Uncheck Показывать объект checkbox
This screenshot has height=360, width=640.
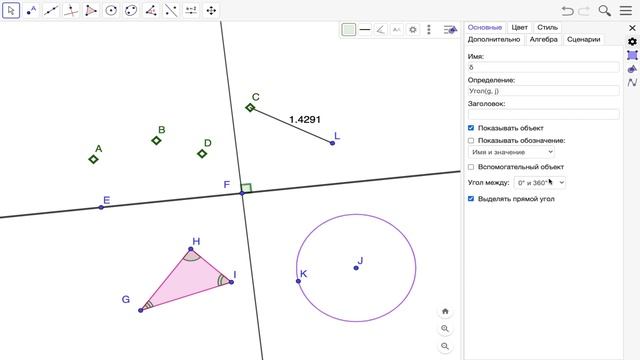point(471,128)
